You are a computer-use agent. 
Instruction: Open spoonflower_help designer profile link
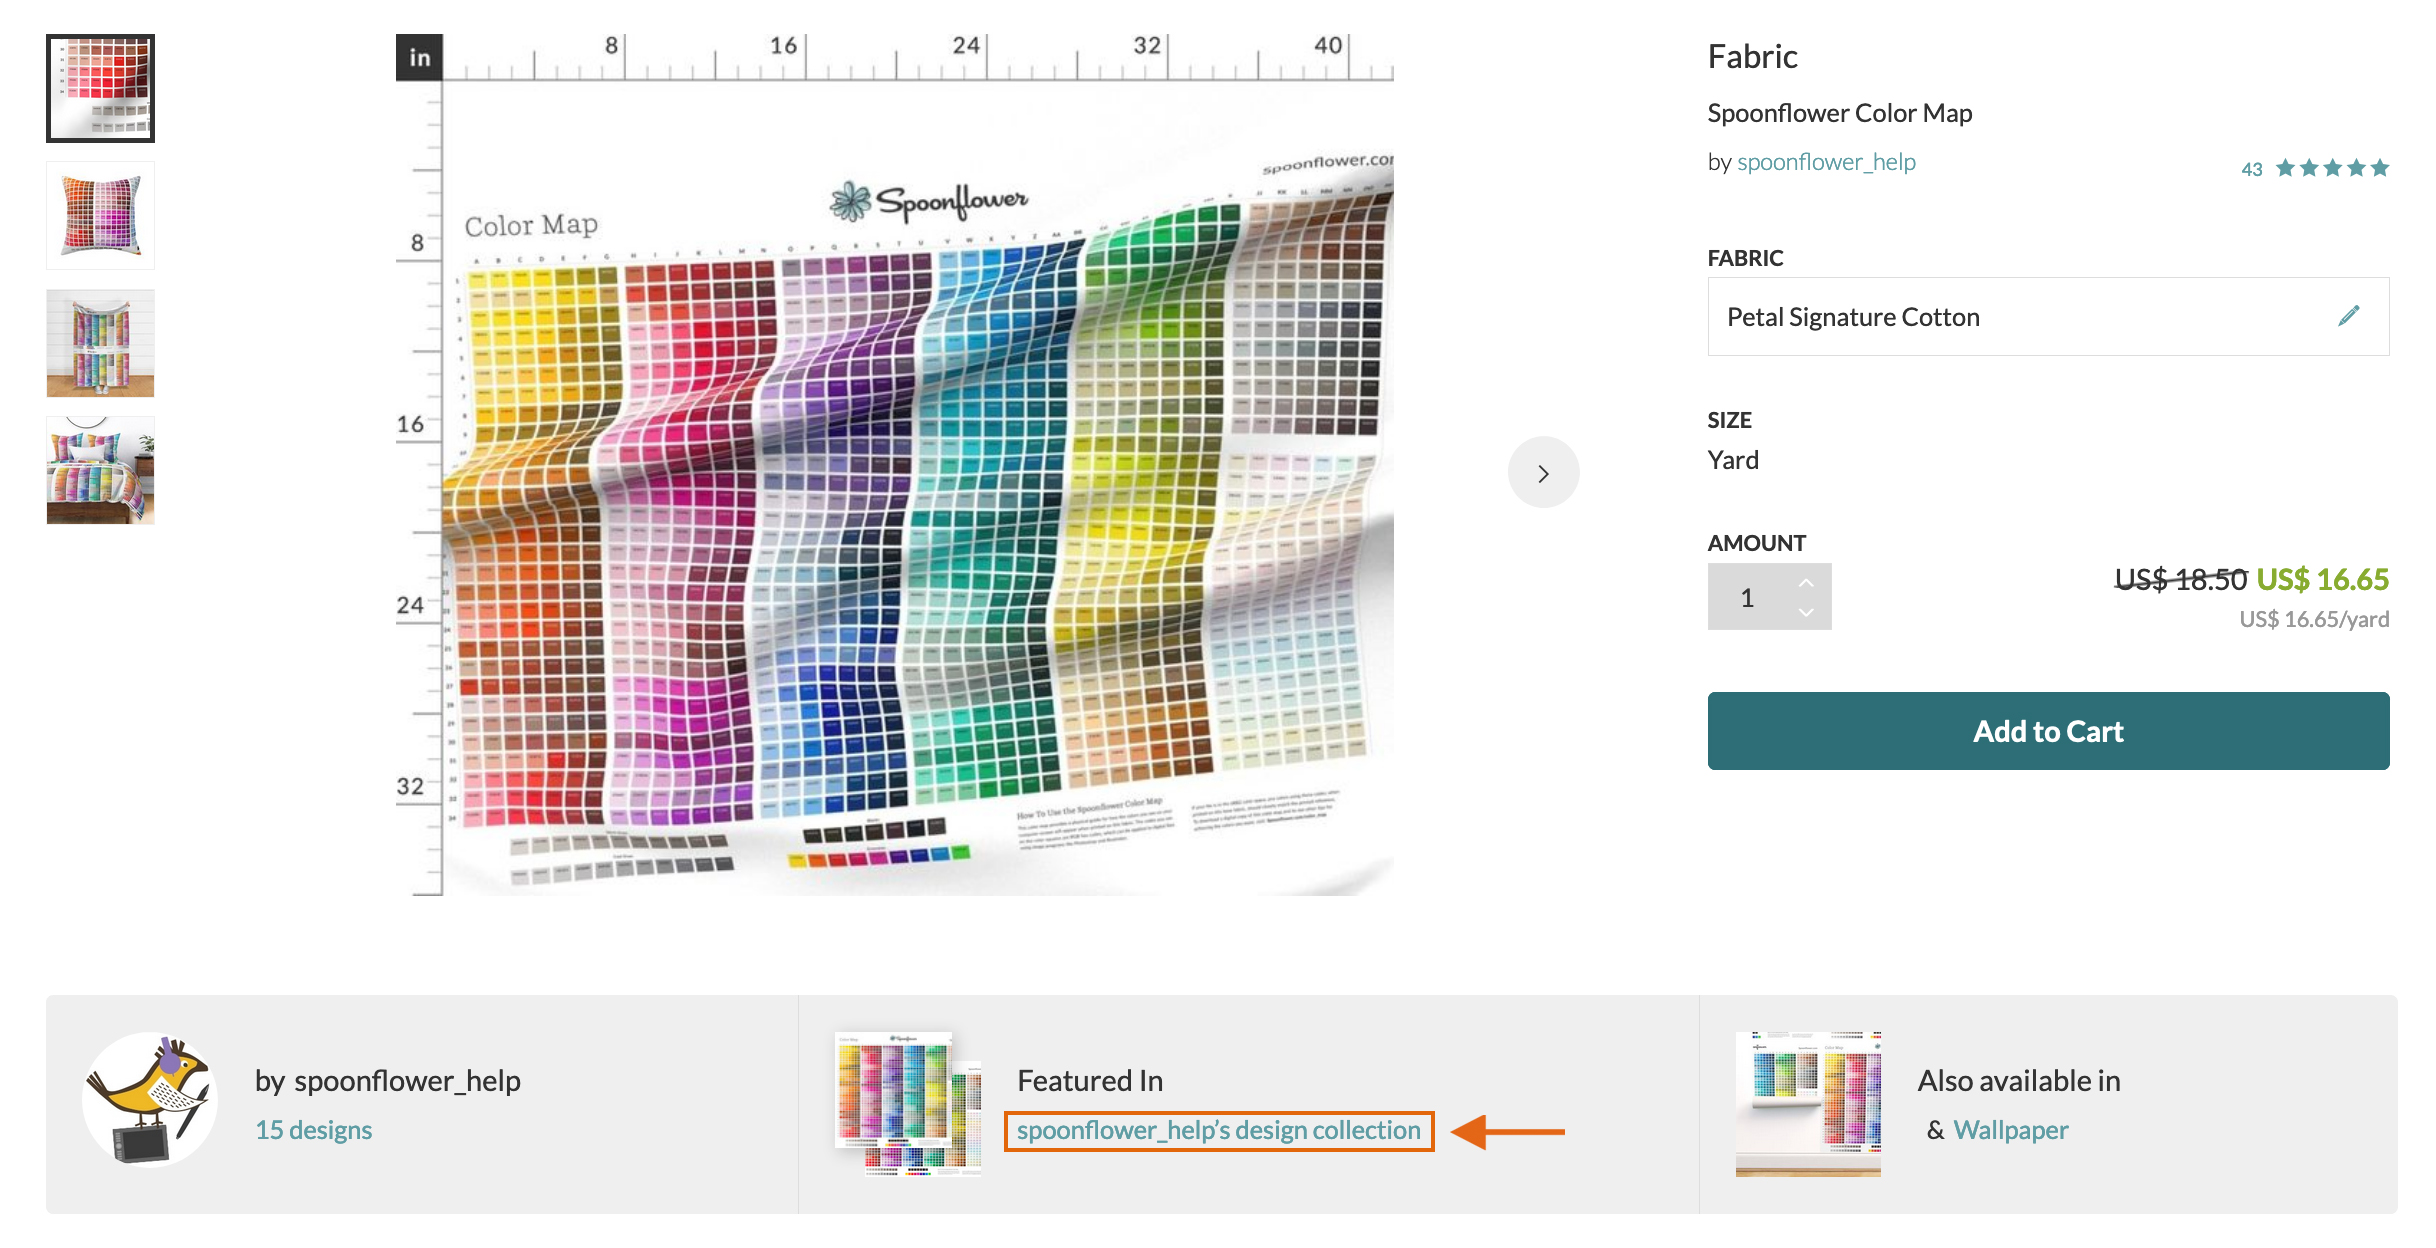pos(1826,162)
